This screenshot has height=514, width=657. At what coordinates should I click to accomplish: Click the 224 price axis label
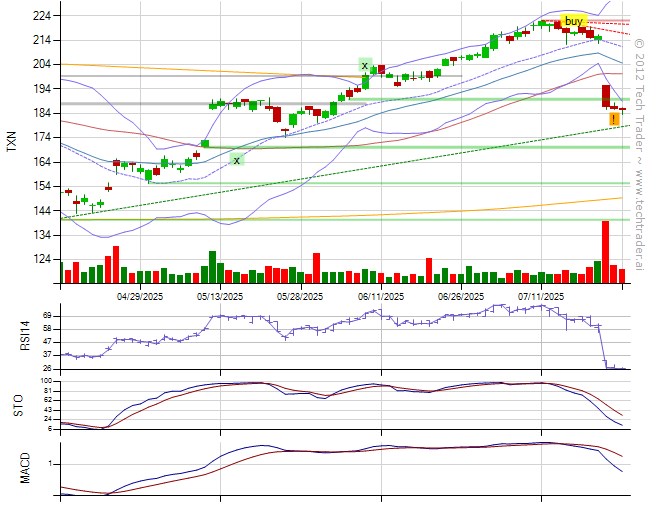[x=41, y=15]
